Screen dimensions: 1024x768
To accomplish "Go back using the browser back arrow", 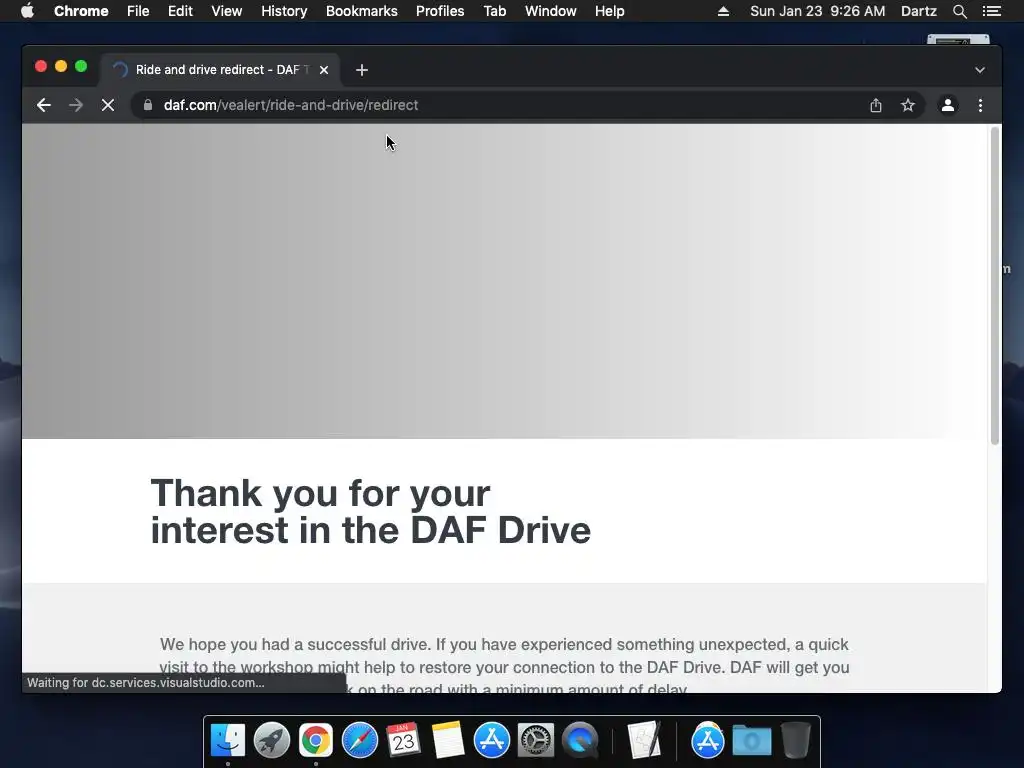I will (44, 105).
